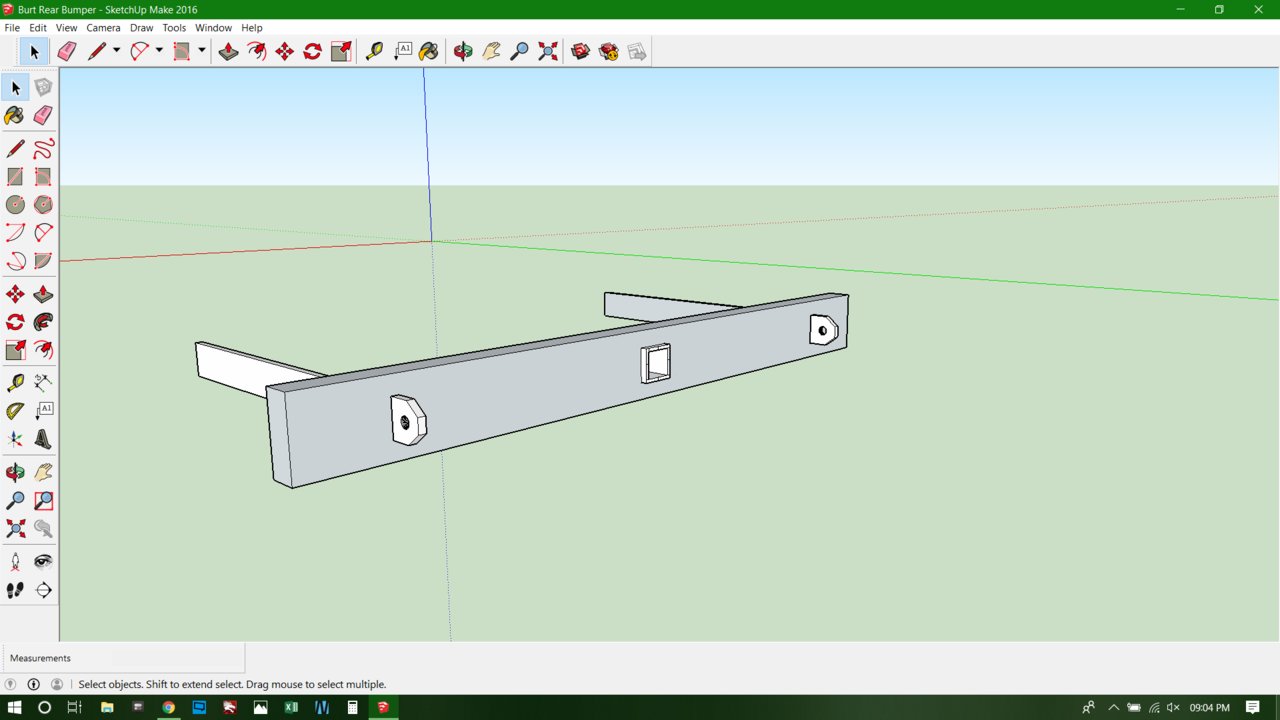Select Tape Measure in the top toolbar
The image size is (1280, 720).
pos(374,51)
